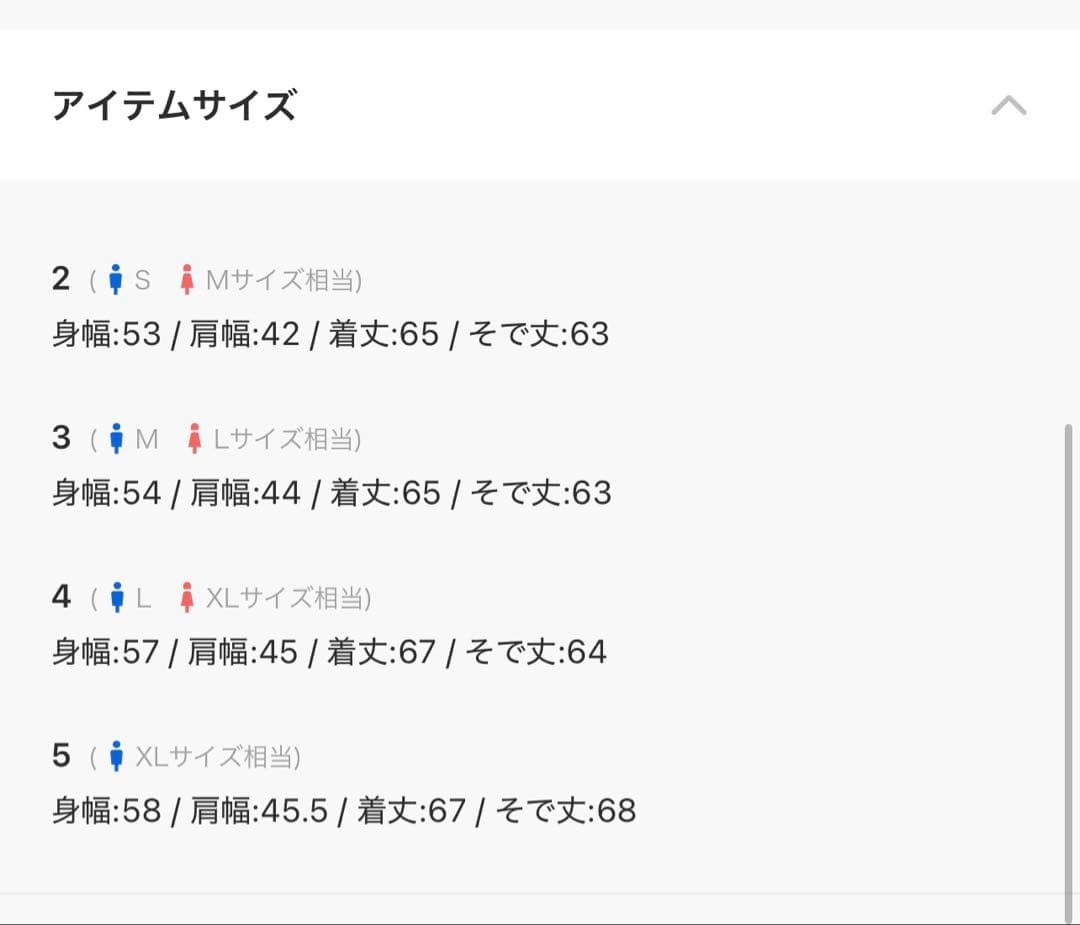Select the size 4 number label
This screenshot has height=925, width=1080.
[61, 597]
